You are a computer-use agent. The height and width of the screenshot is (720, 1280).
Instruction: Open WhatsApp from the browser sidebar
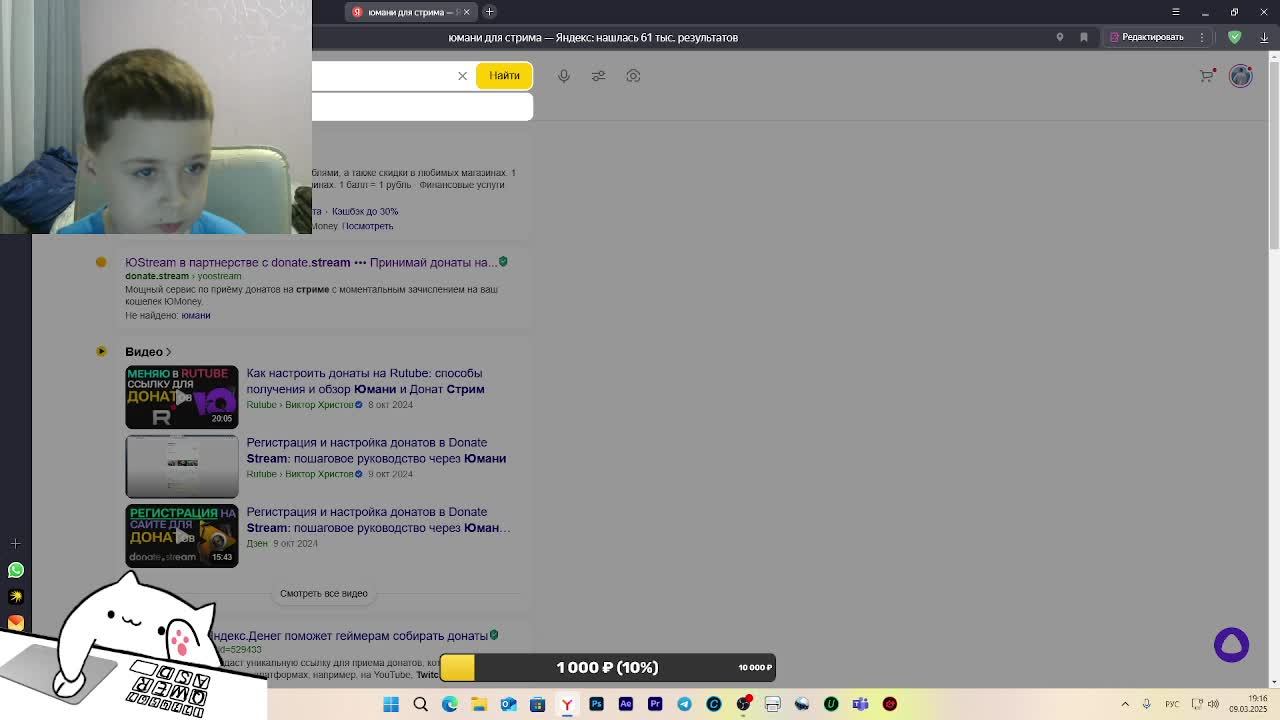(x=15, y=570)
